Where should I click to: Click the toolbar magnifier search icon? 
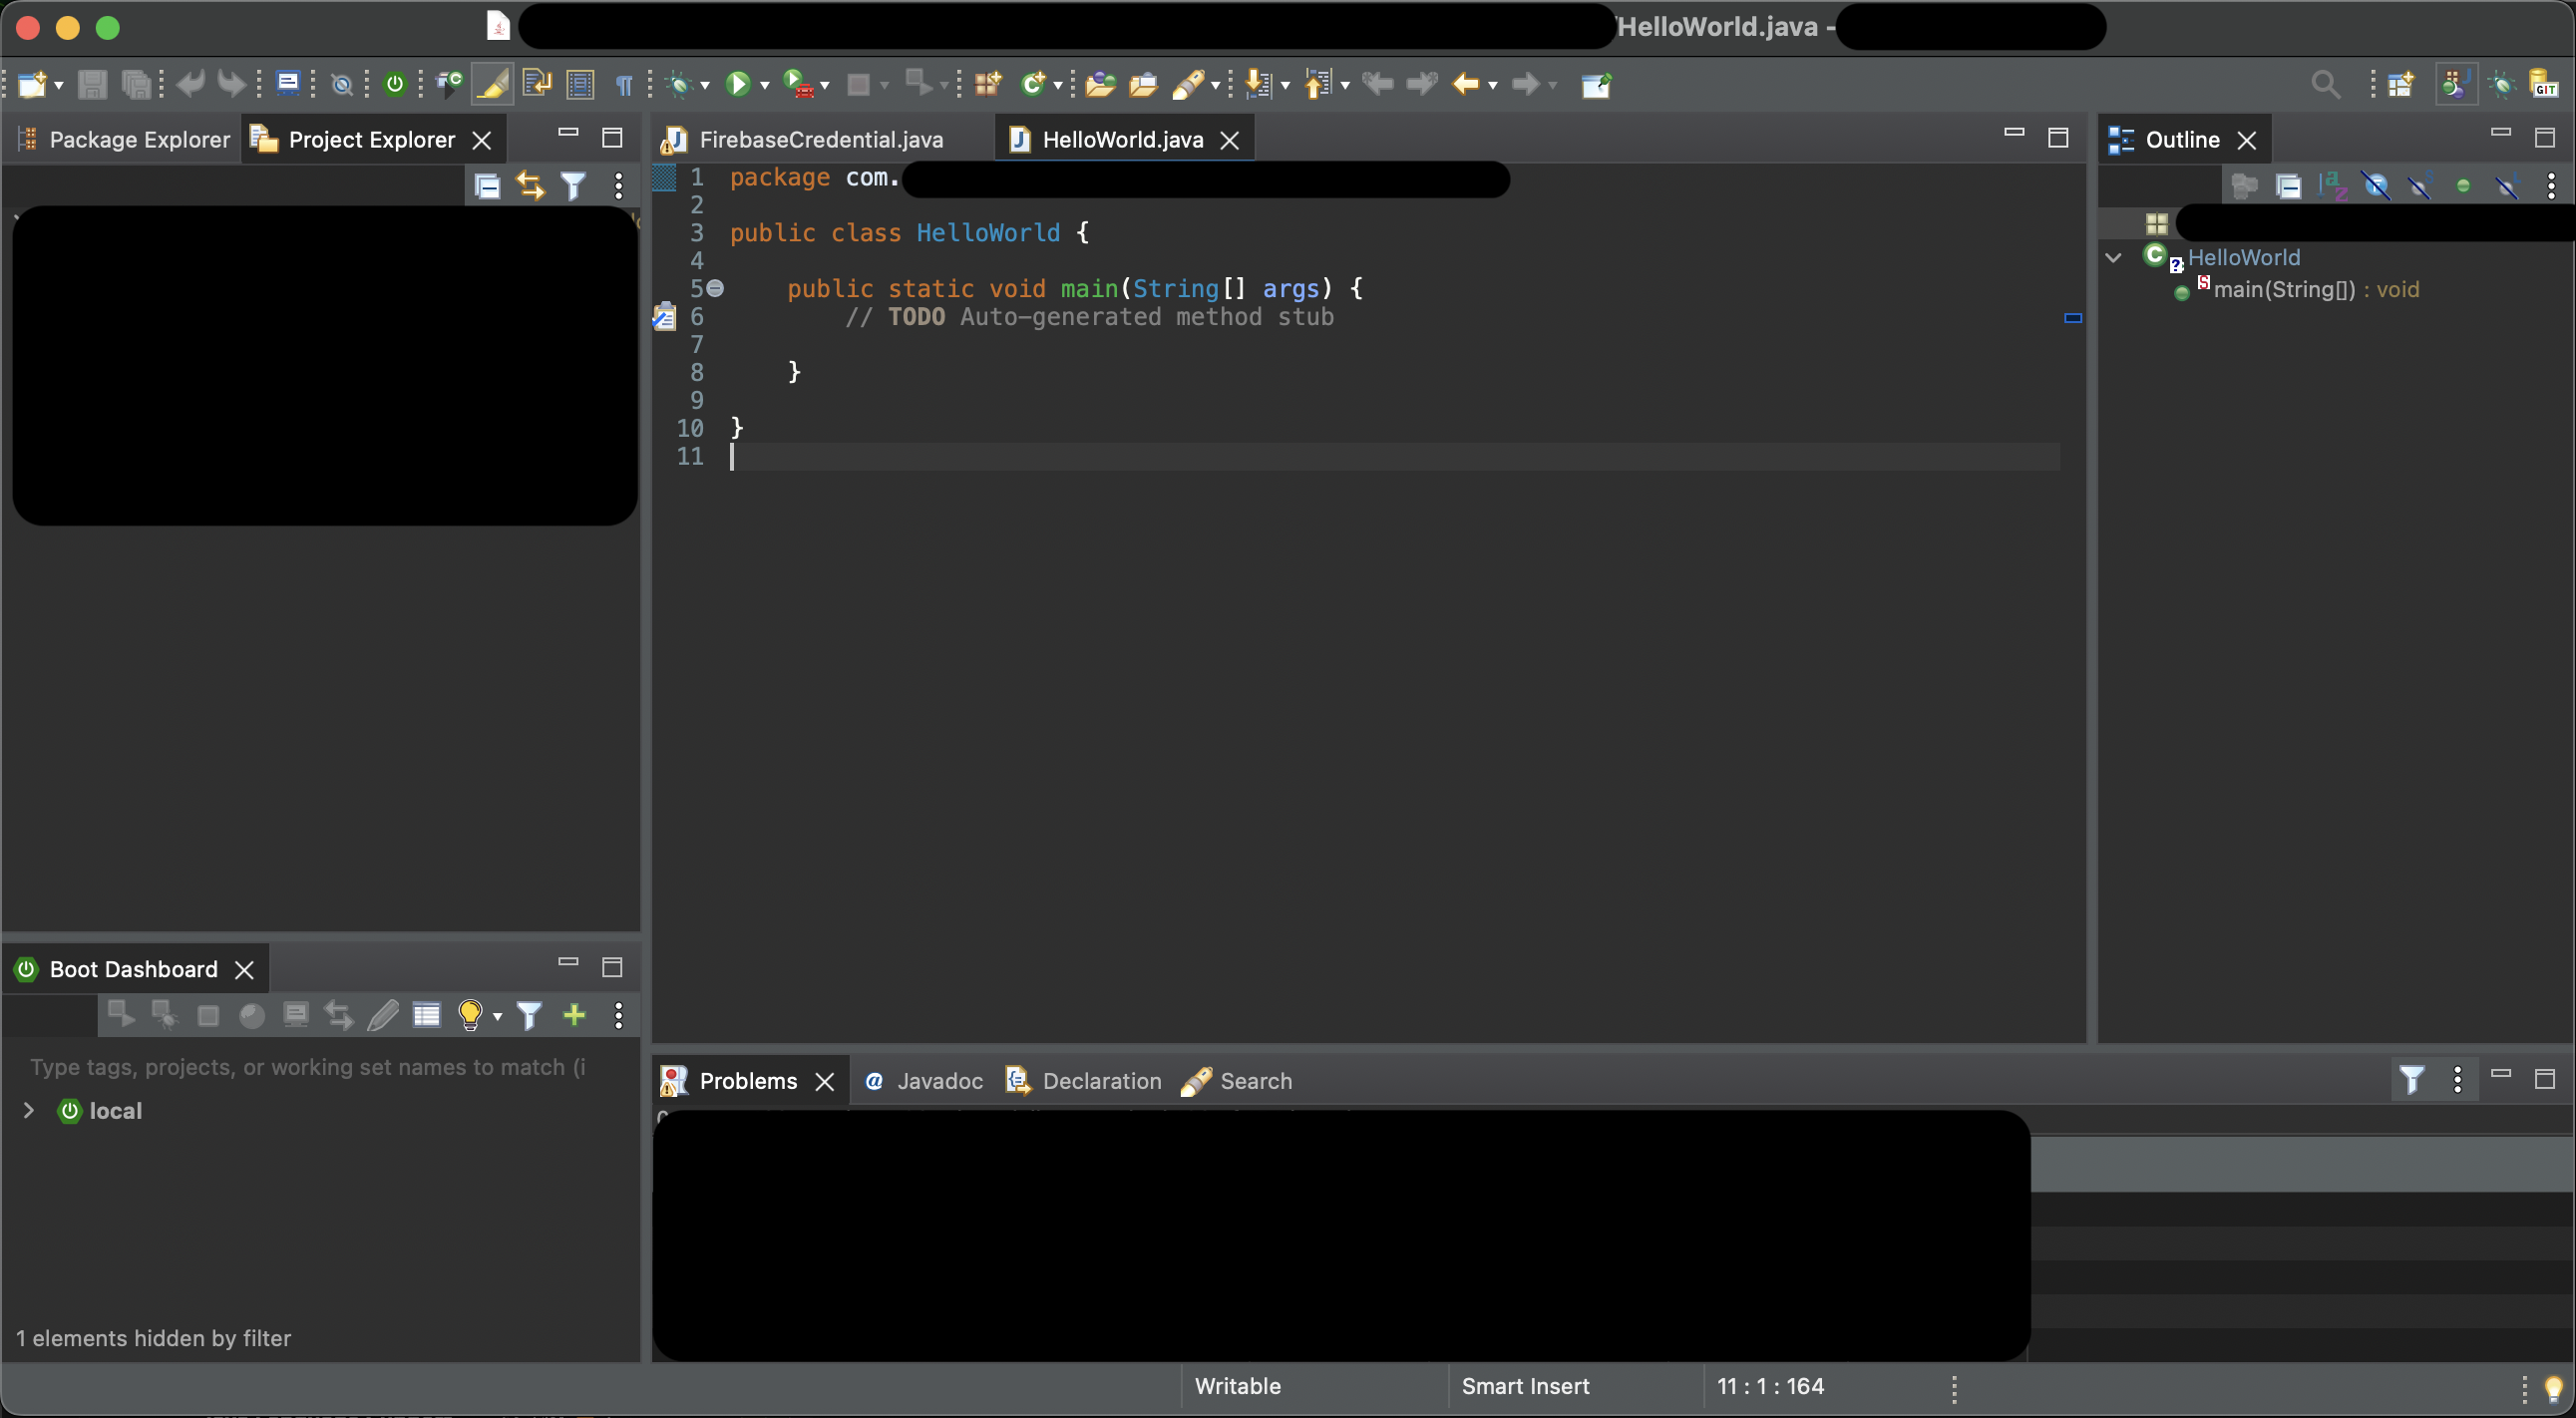coord(2325,85)
